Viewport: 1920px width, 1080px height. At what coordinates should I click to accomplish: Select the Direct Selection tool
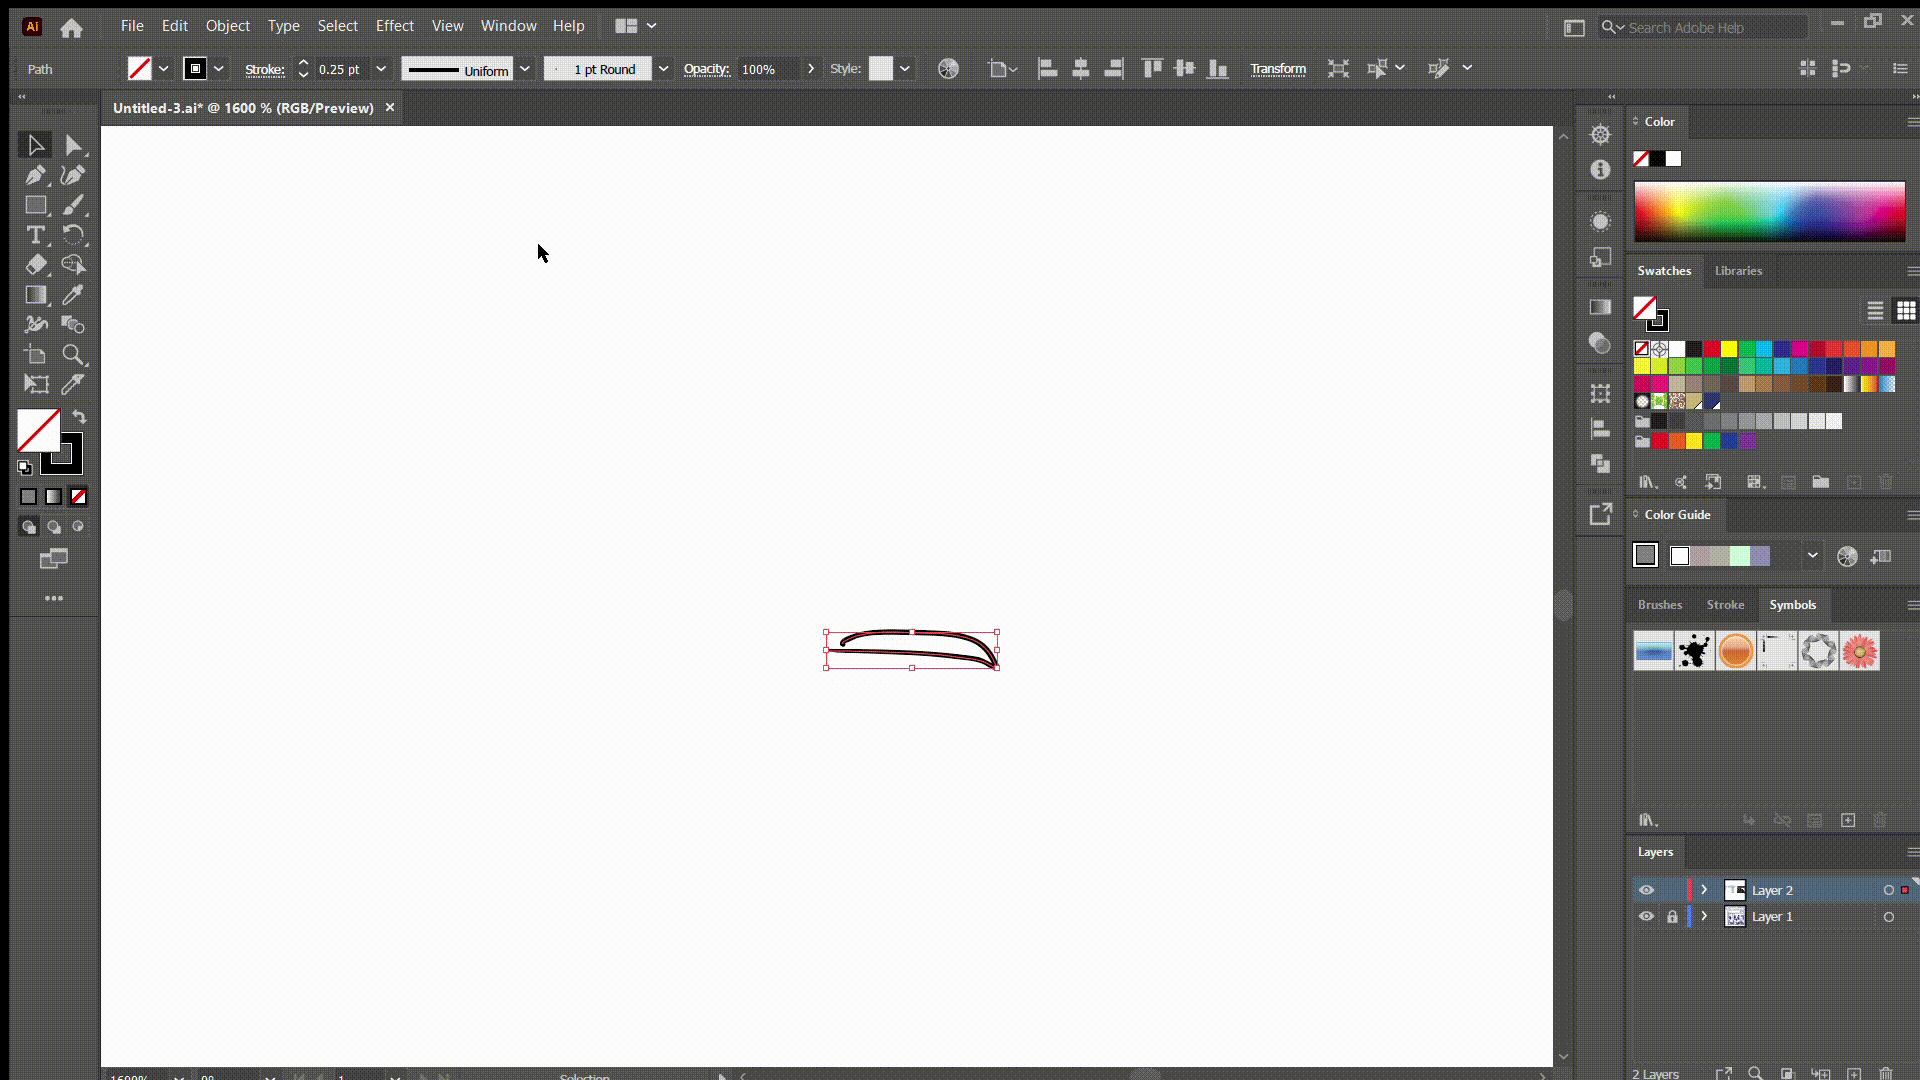73,145
